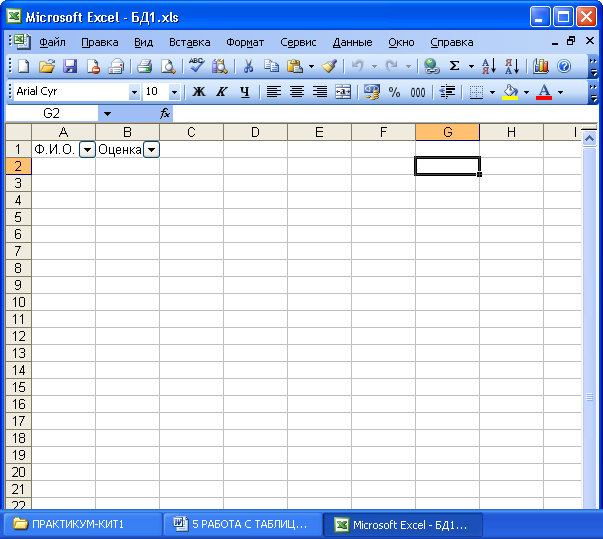Click the vertical scrollbar up arrow

click(589, 138)
